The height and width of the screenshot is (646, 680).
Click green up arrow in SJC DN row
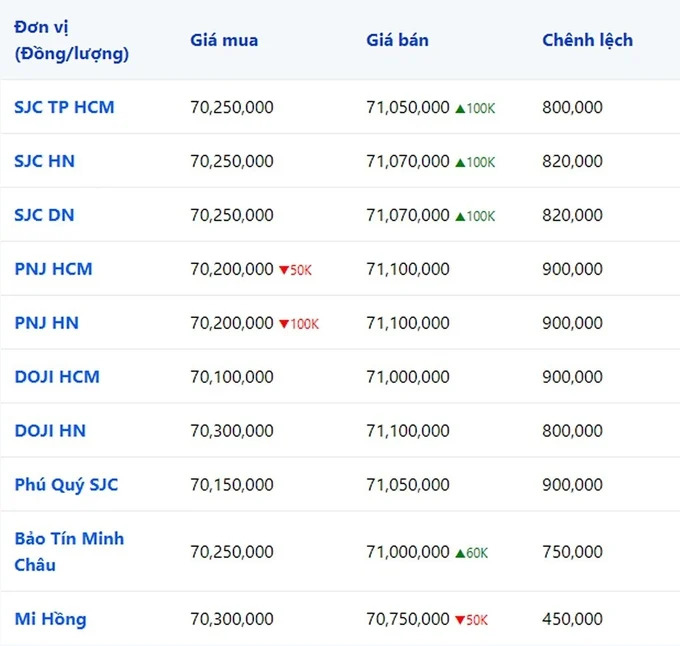[460, 216]
